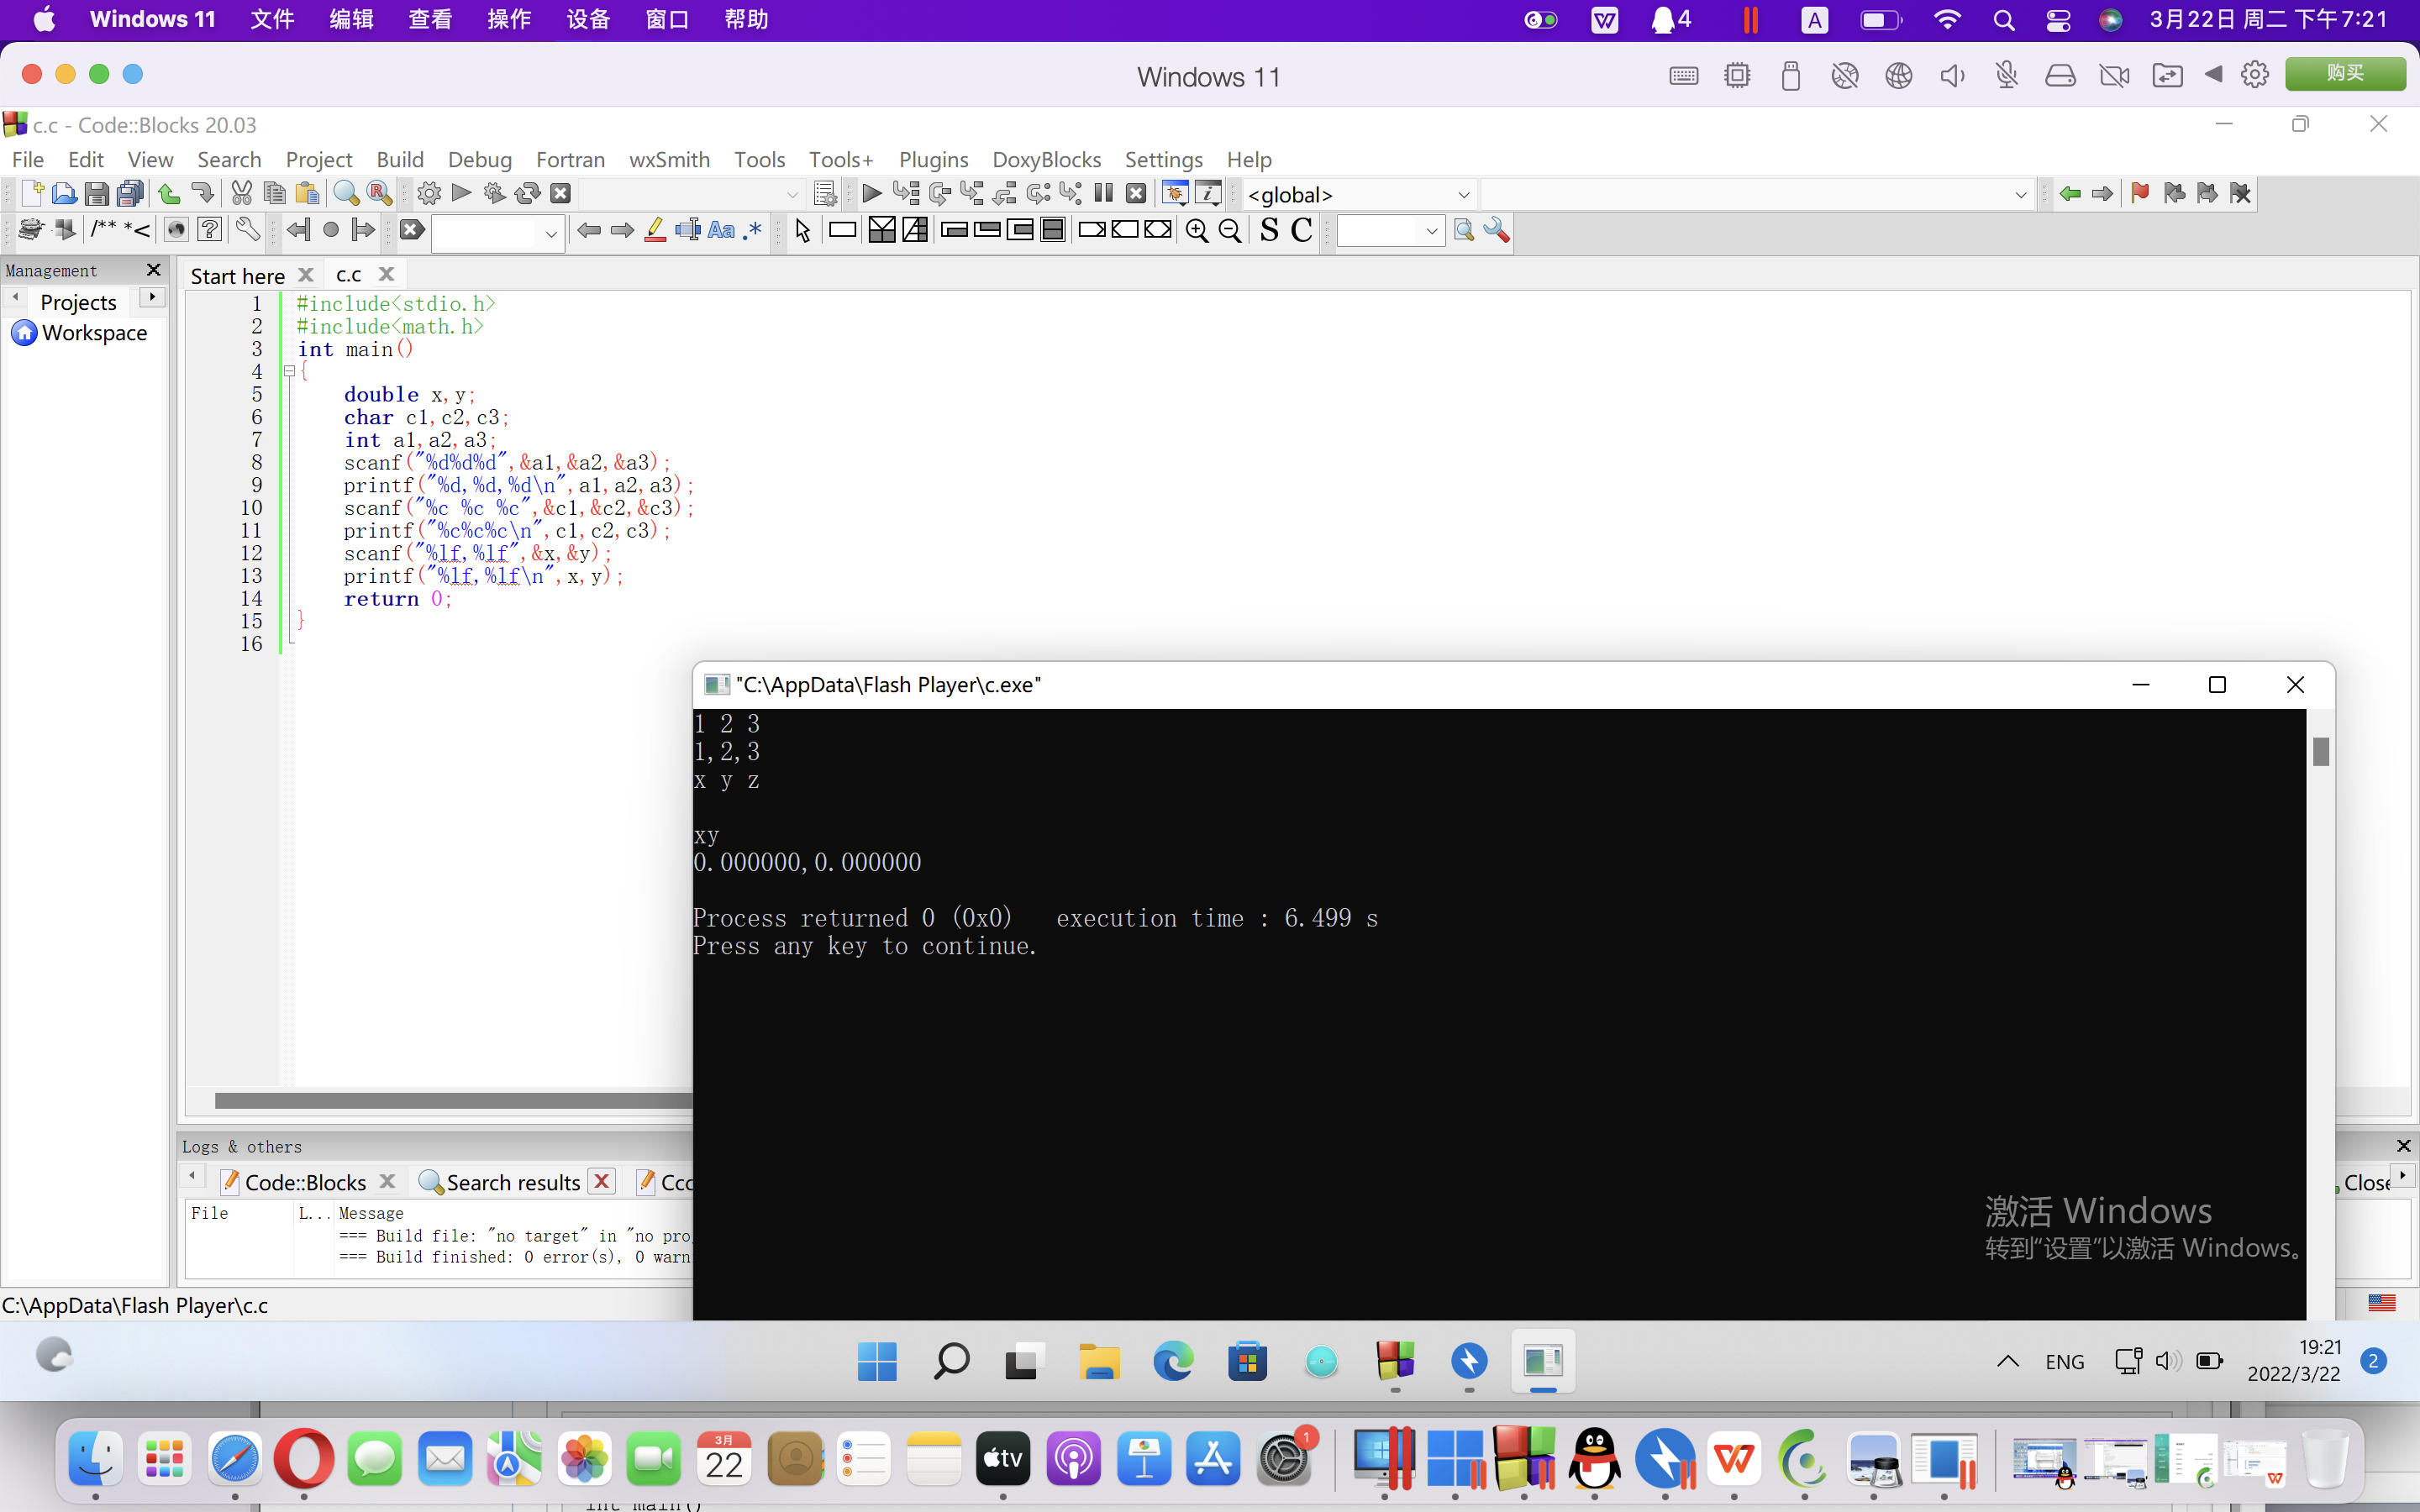2420x1512 pixels.
Task: Click the Cut scissors icon
Action: pos(241,194)
